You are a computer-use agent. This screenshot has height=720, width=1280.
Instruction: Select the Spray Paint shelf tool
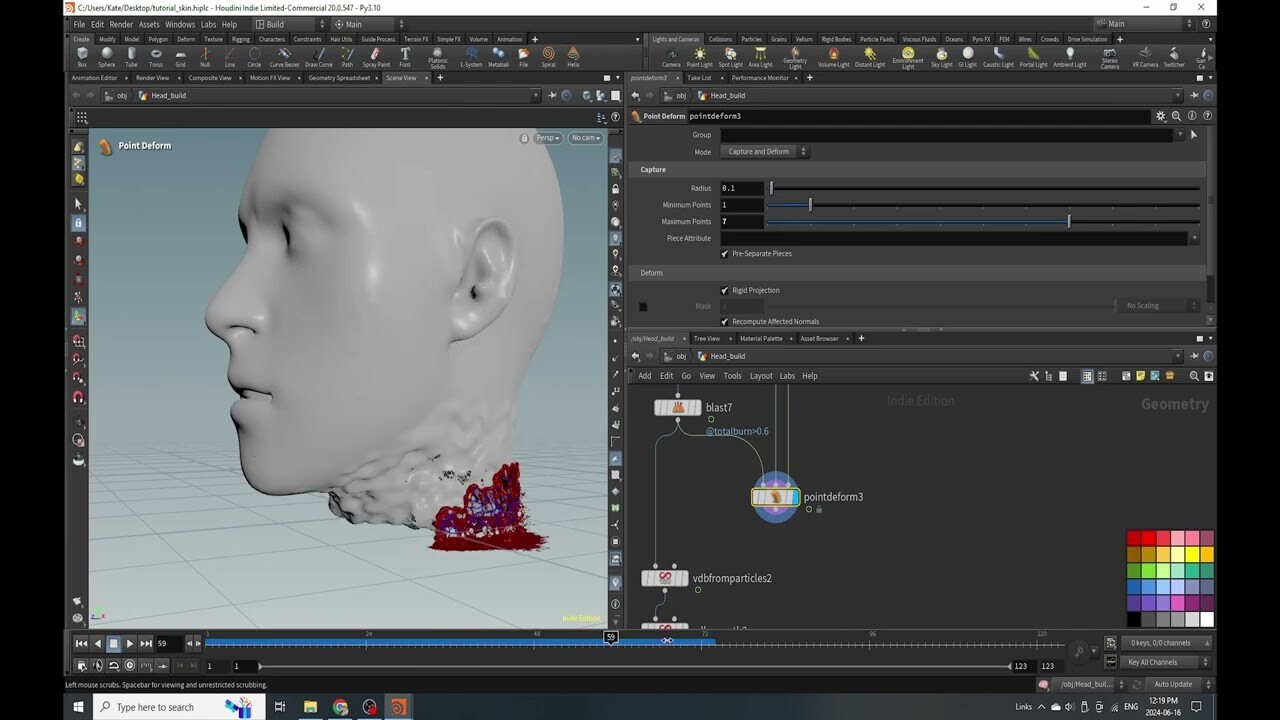pyautogui.click(x=376, y=57)
